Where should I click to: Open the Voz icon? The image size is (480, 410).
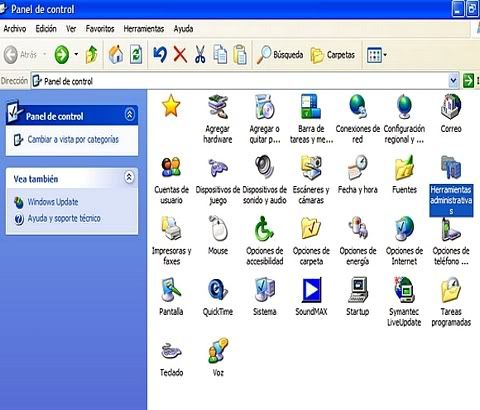coord(218,350)
